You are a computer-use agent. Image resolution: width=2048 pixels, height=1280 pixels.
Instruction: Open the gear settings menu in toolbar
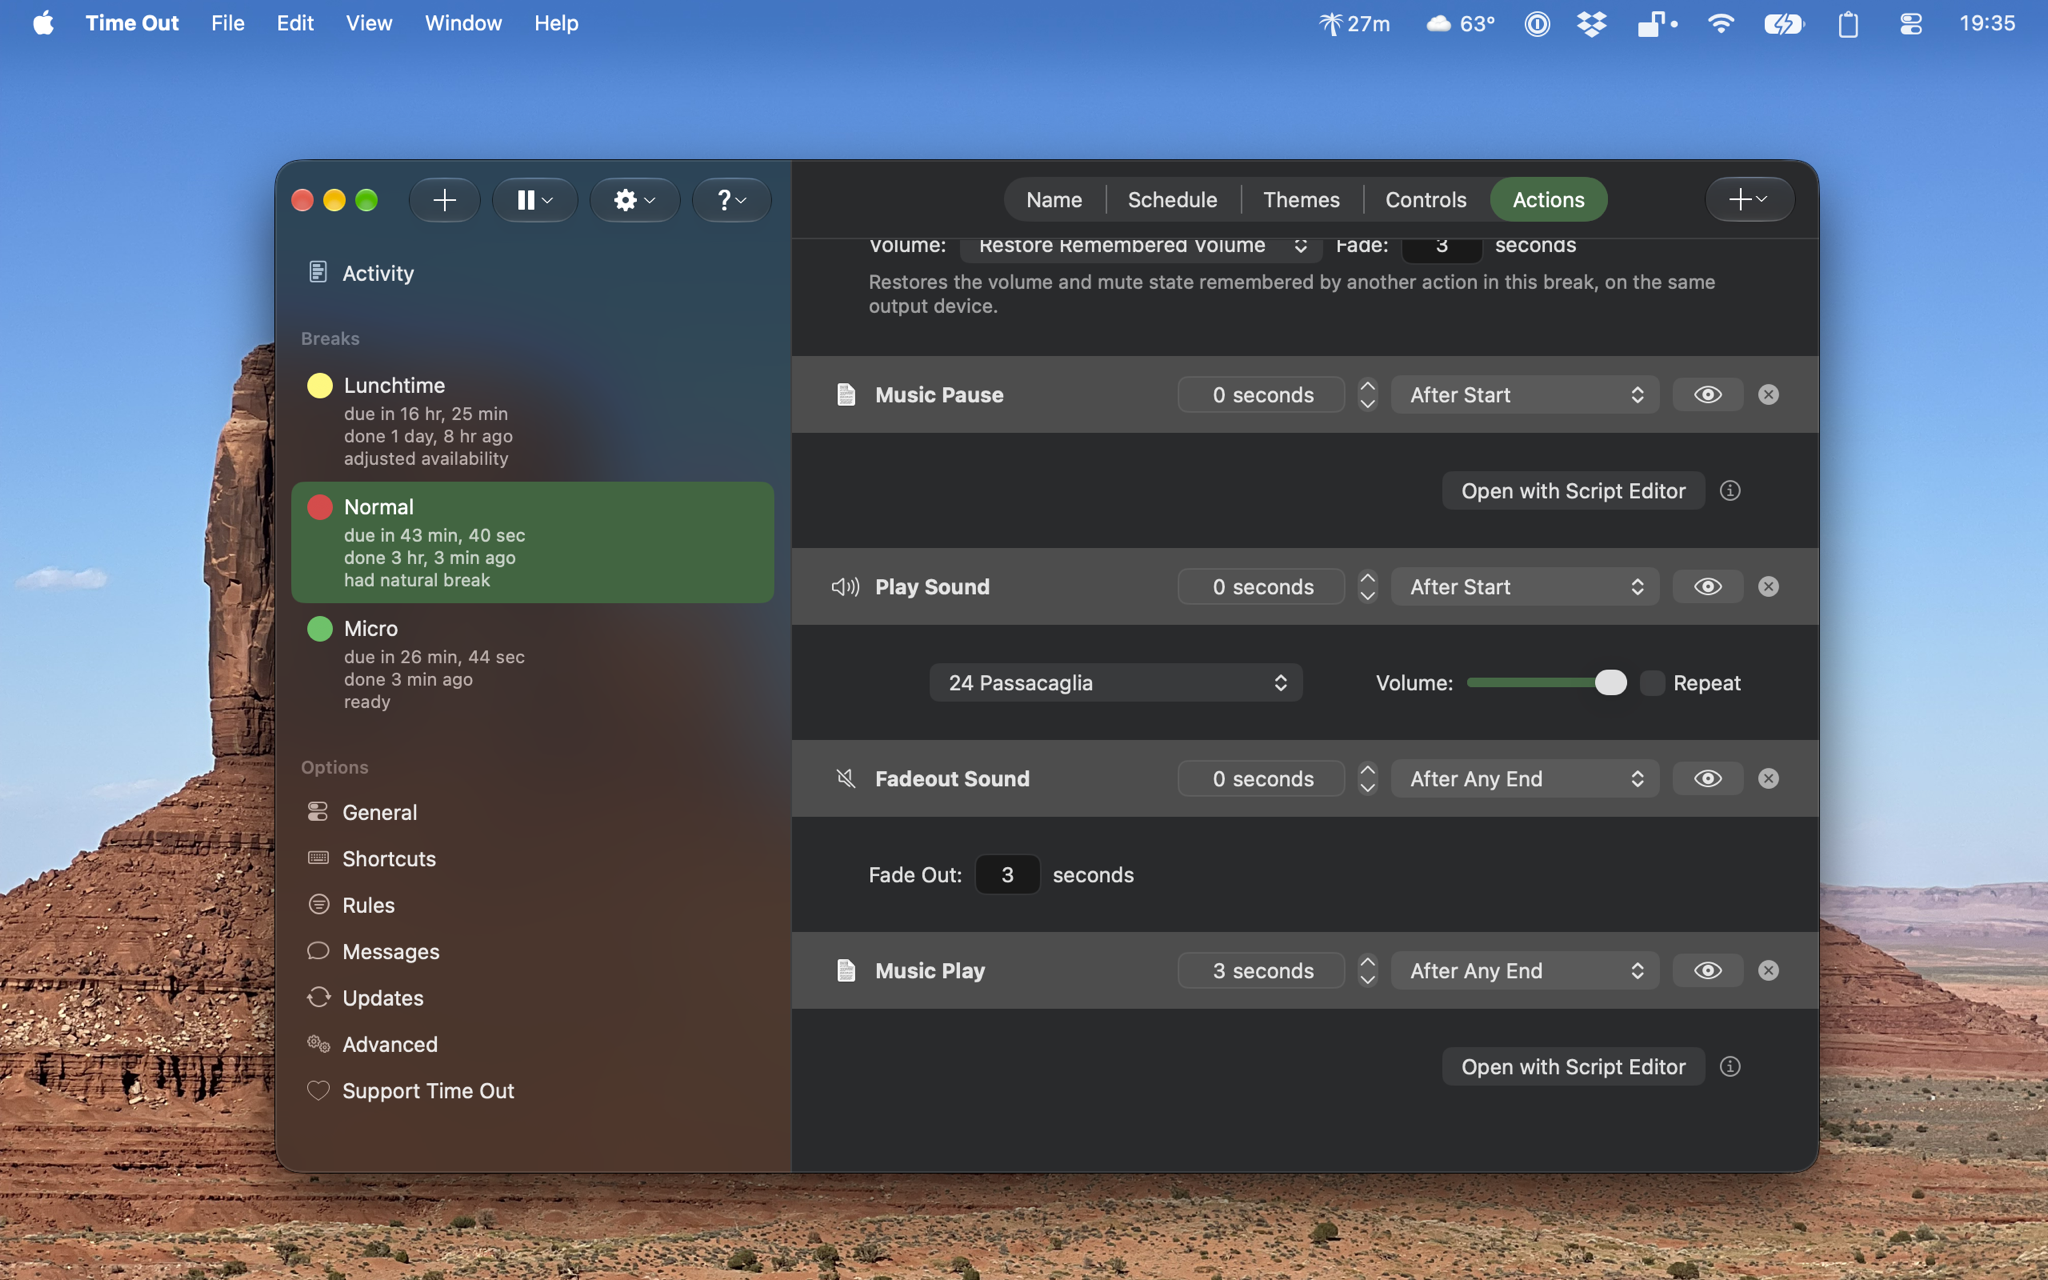coord(635,200)
